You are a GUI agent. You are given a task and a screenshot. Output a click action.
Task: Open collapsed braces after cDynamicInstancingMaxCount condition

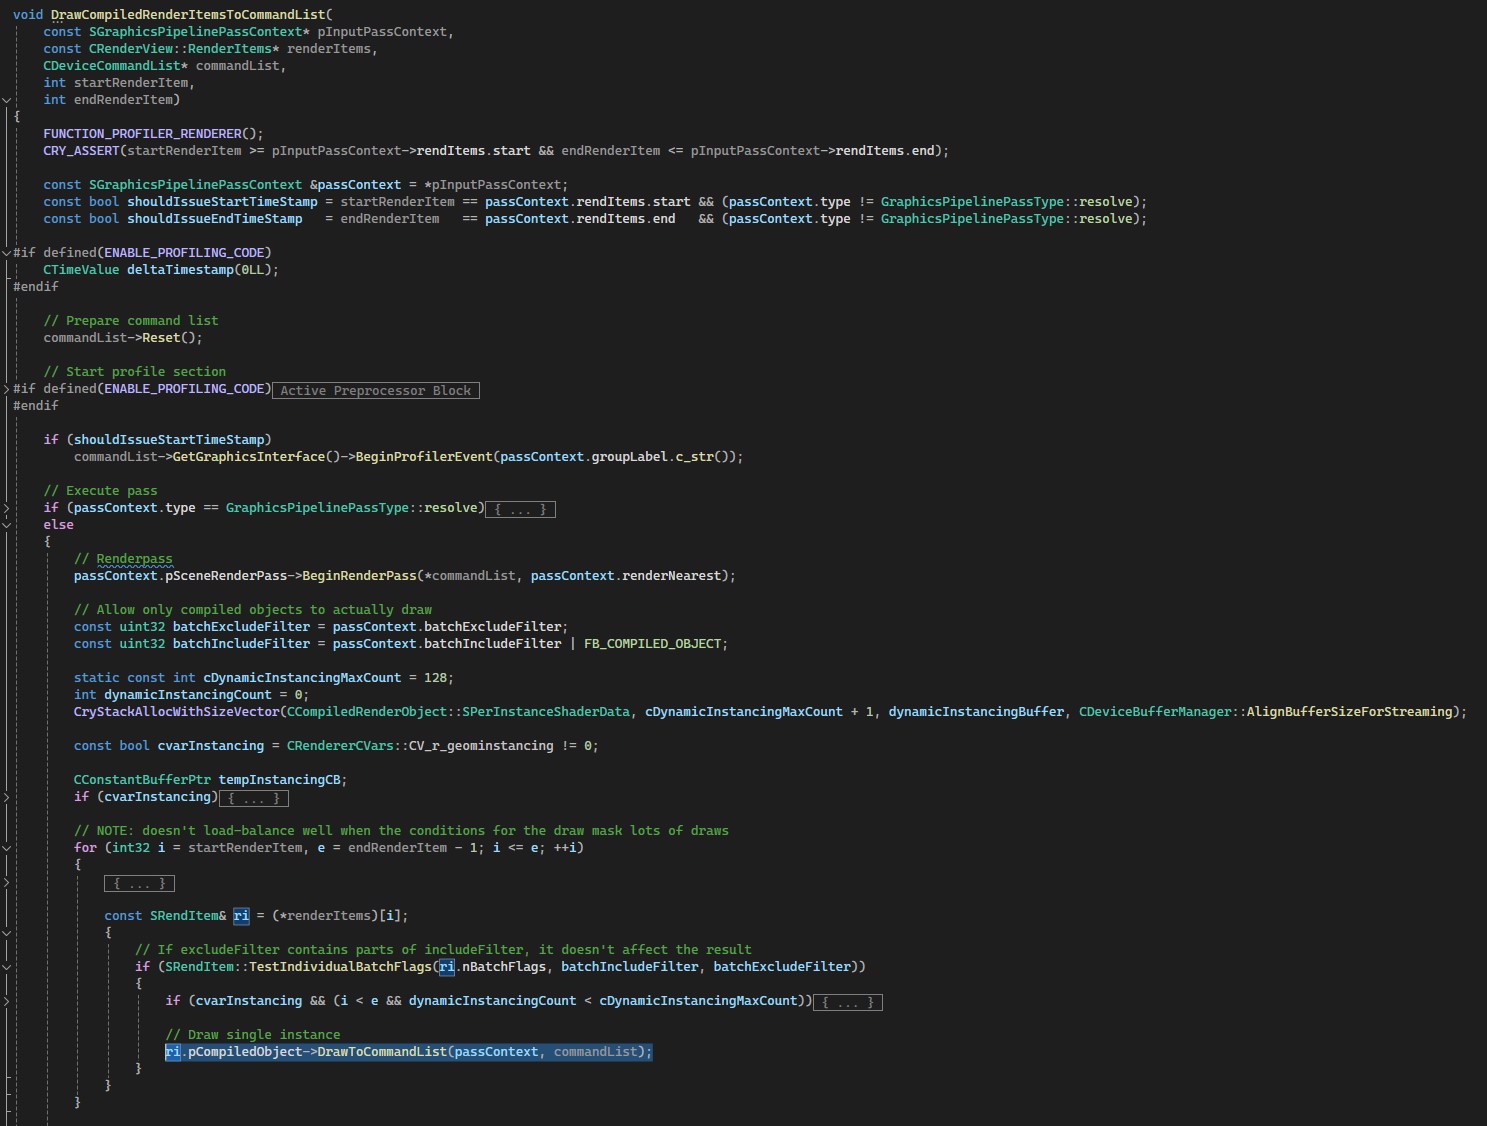pyautogui.click(x=847, y=1002)
